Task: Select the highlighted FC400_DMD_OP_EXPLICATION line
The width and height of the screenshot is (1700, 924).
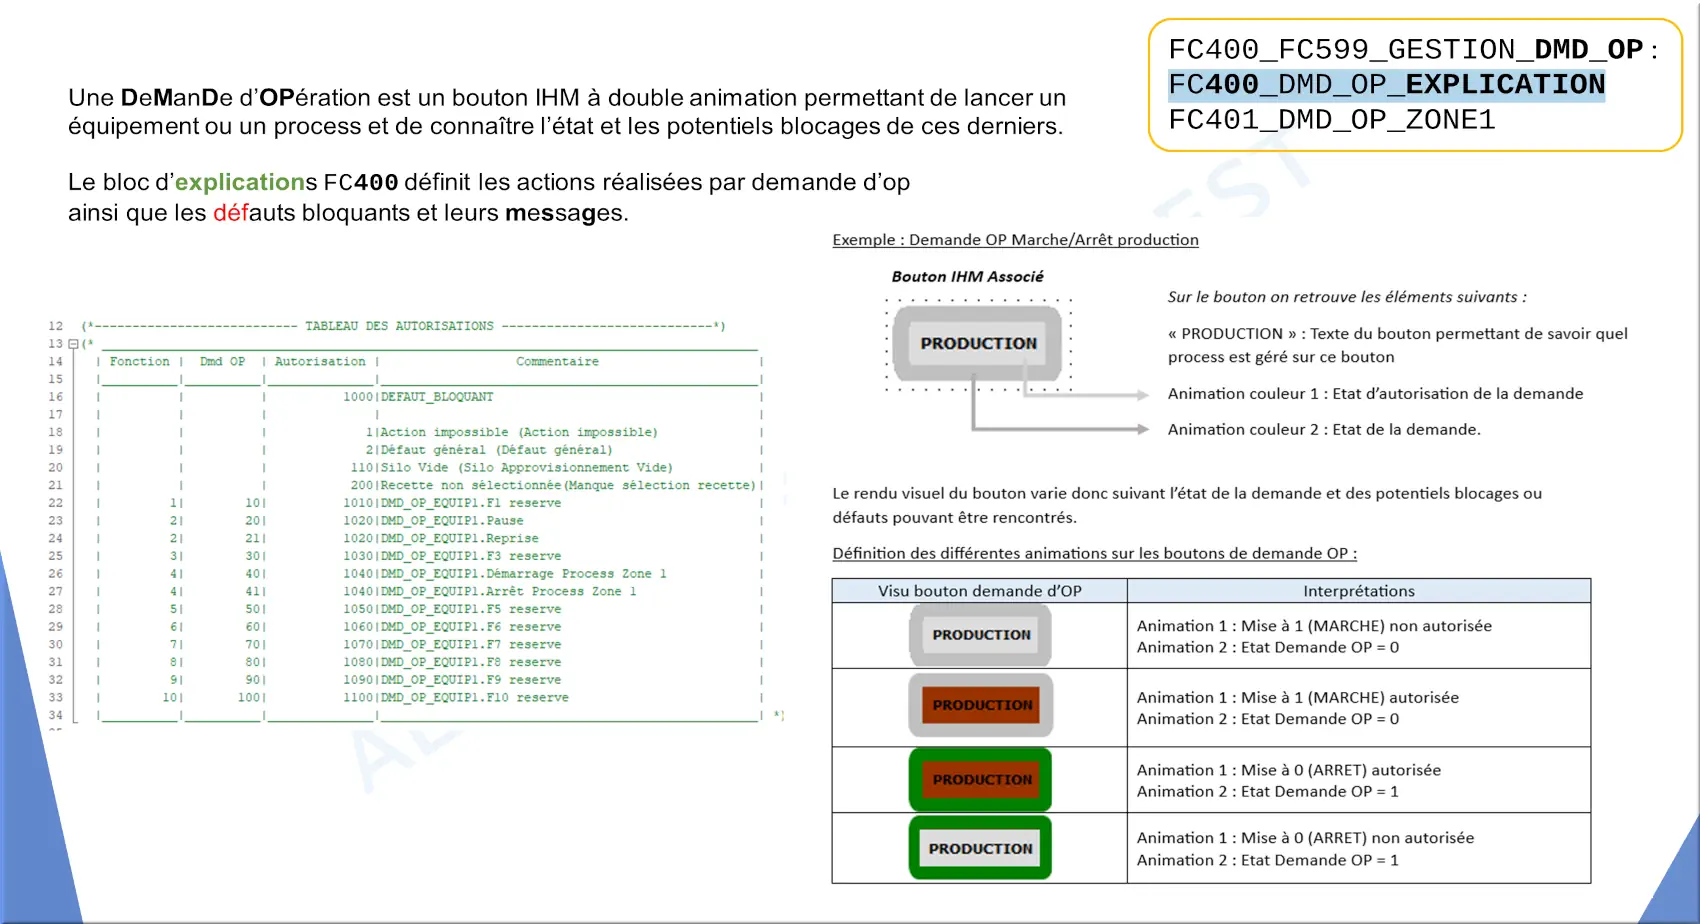Action: tap(1386, 85)
